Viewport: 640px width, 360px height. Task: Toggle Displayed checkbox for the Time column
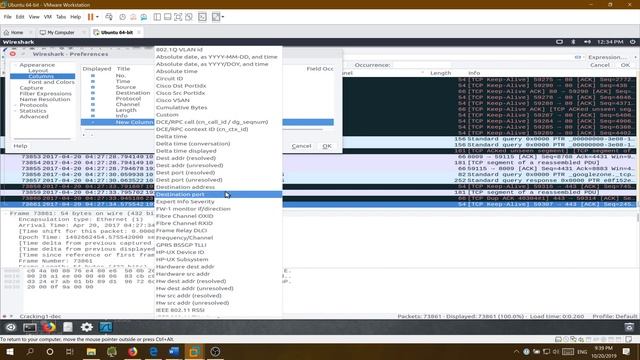(93, 81)
